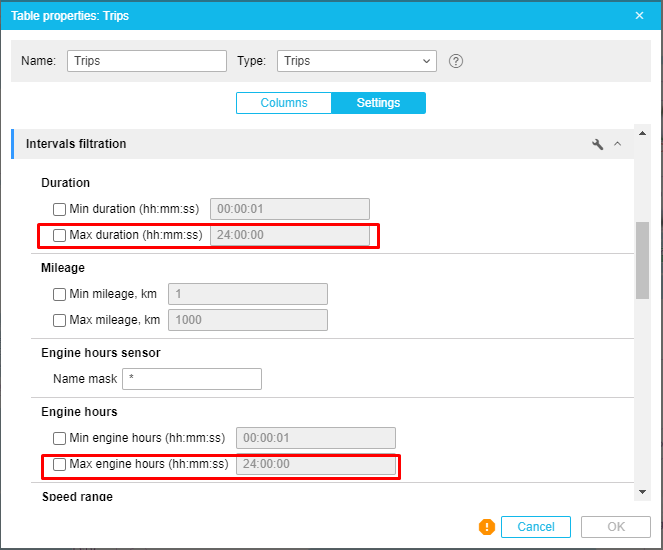
Task: Check the Max engine hours option
Action: pyautogui.click(x=59, y=465)
